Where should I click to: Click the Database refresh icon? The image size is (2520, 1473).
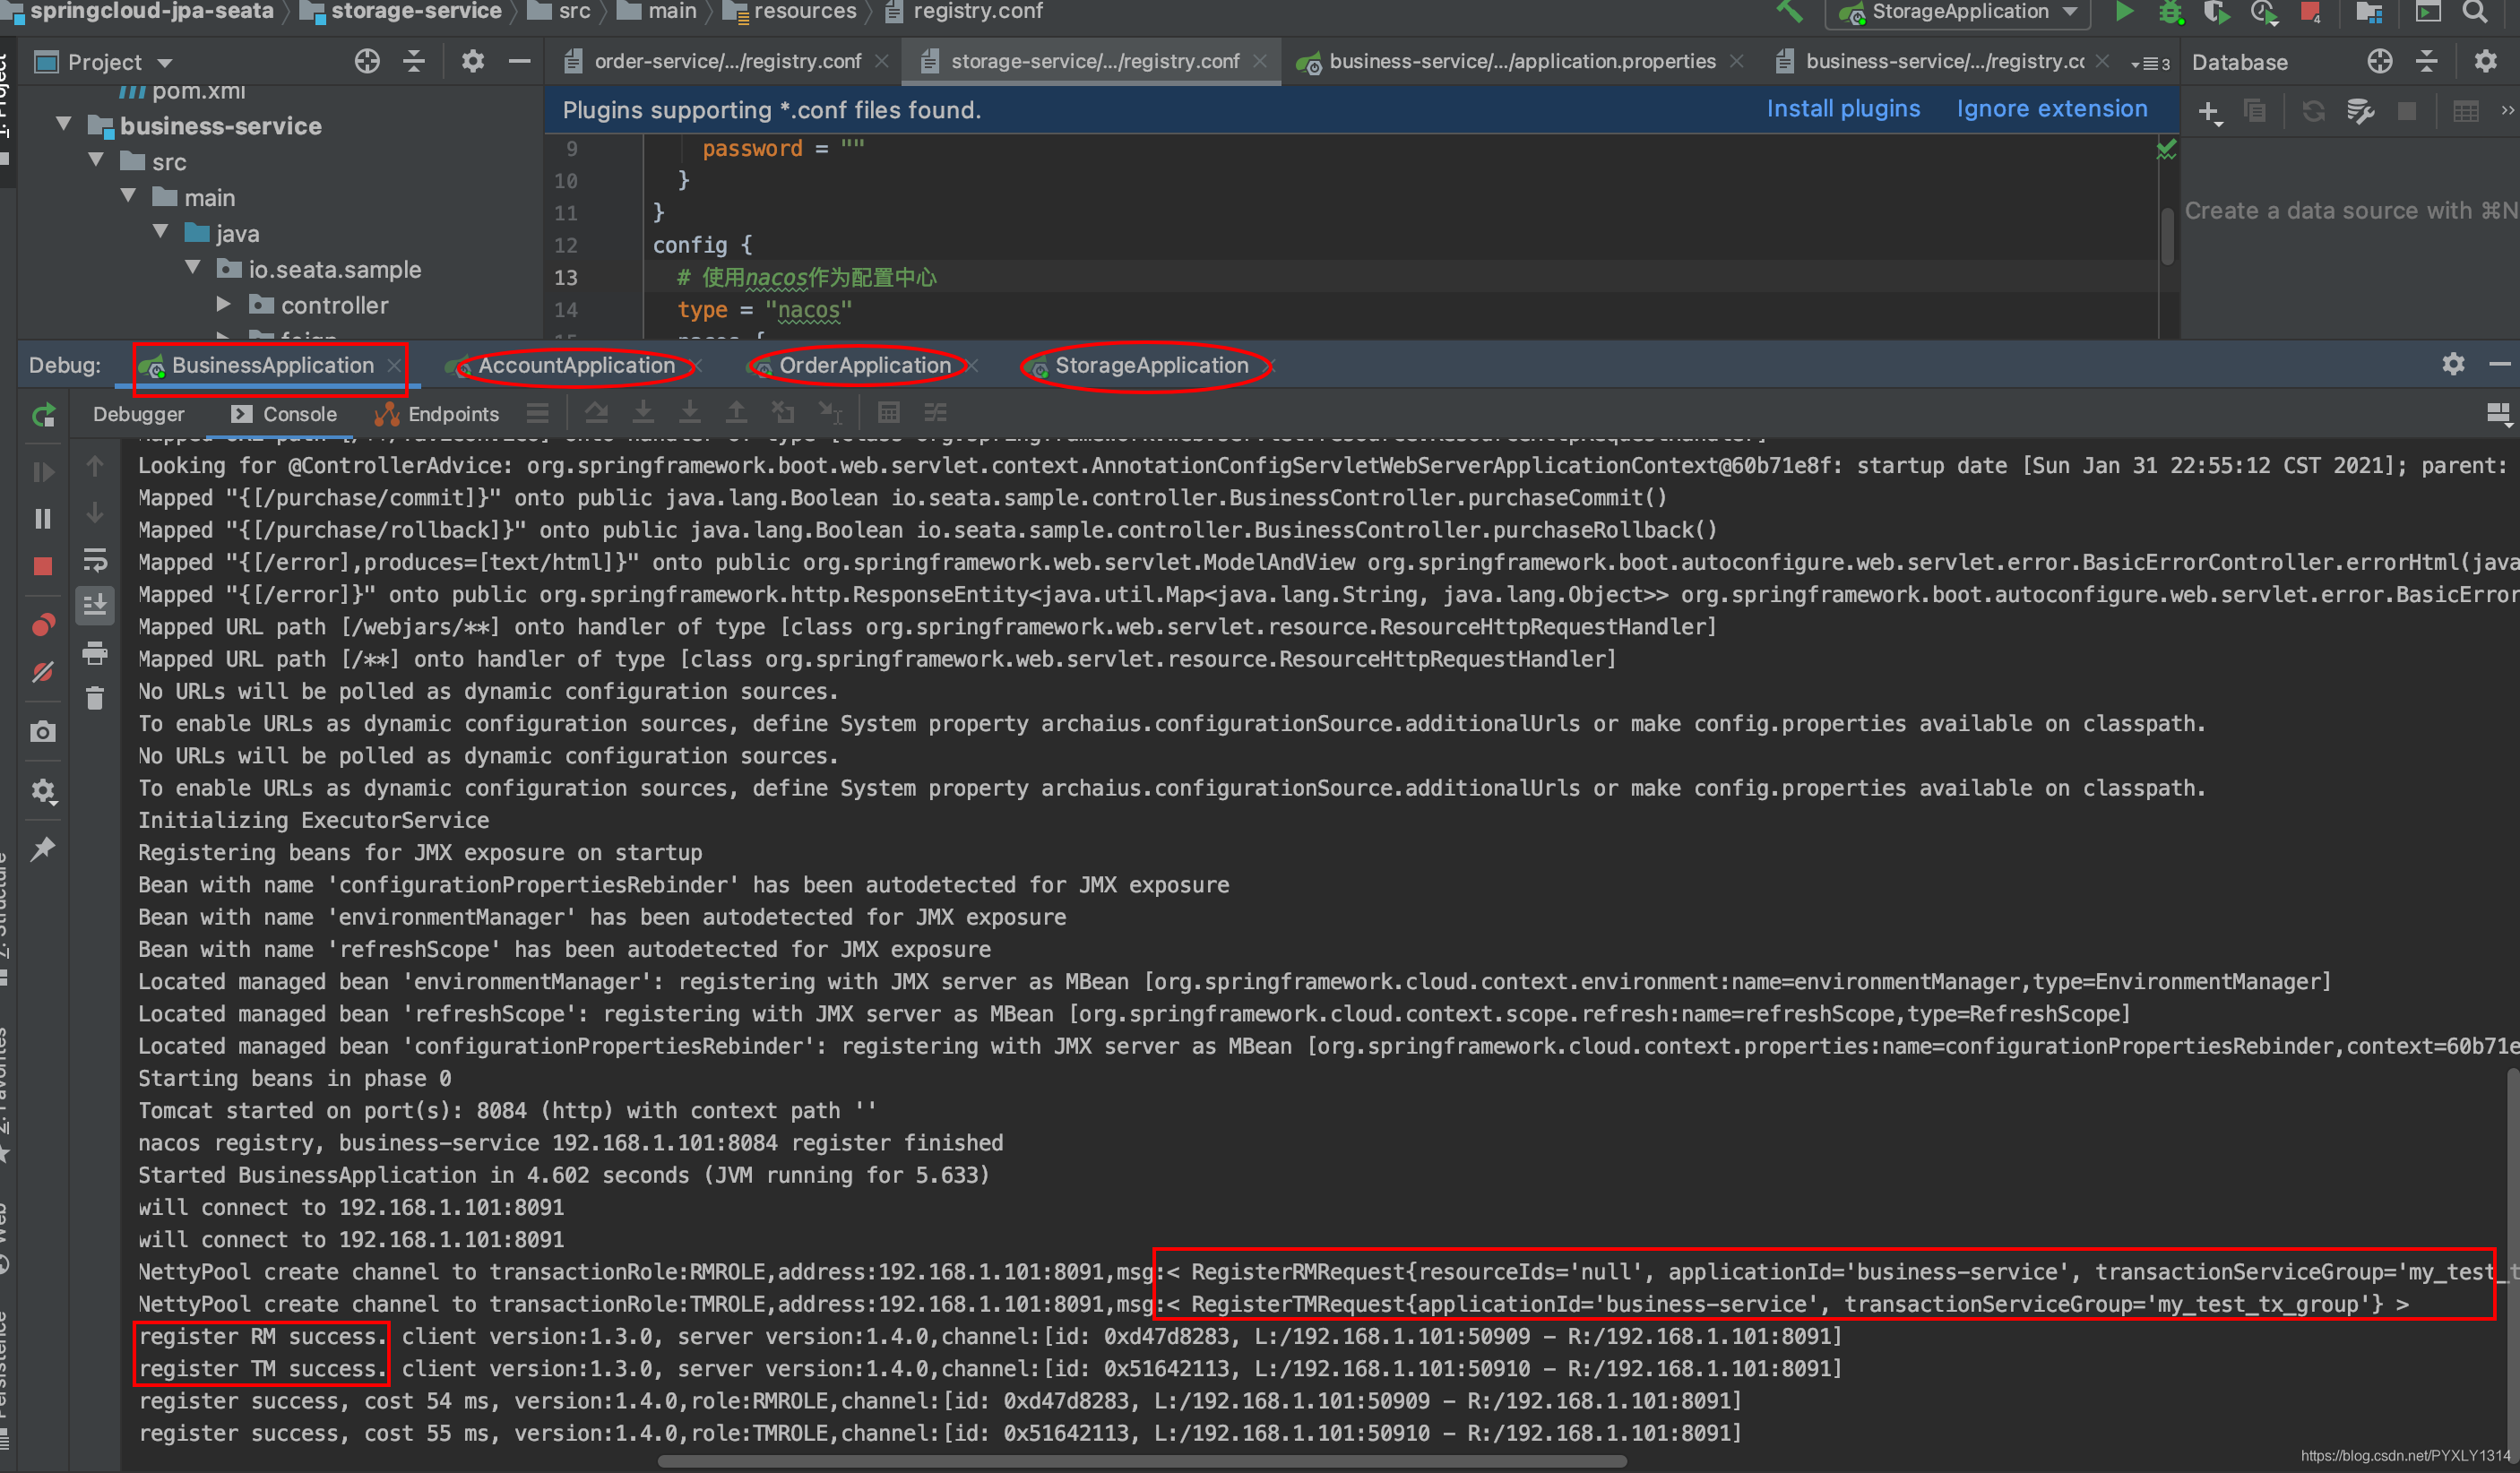tap(2312, 111)
